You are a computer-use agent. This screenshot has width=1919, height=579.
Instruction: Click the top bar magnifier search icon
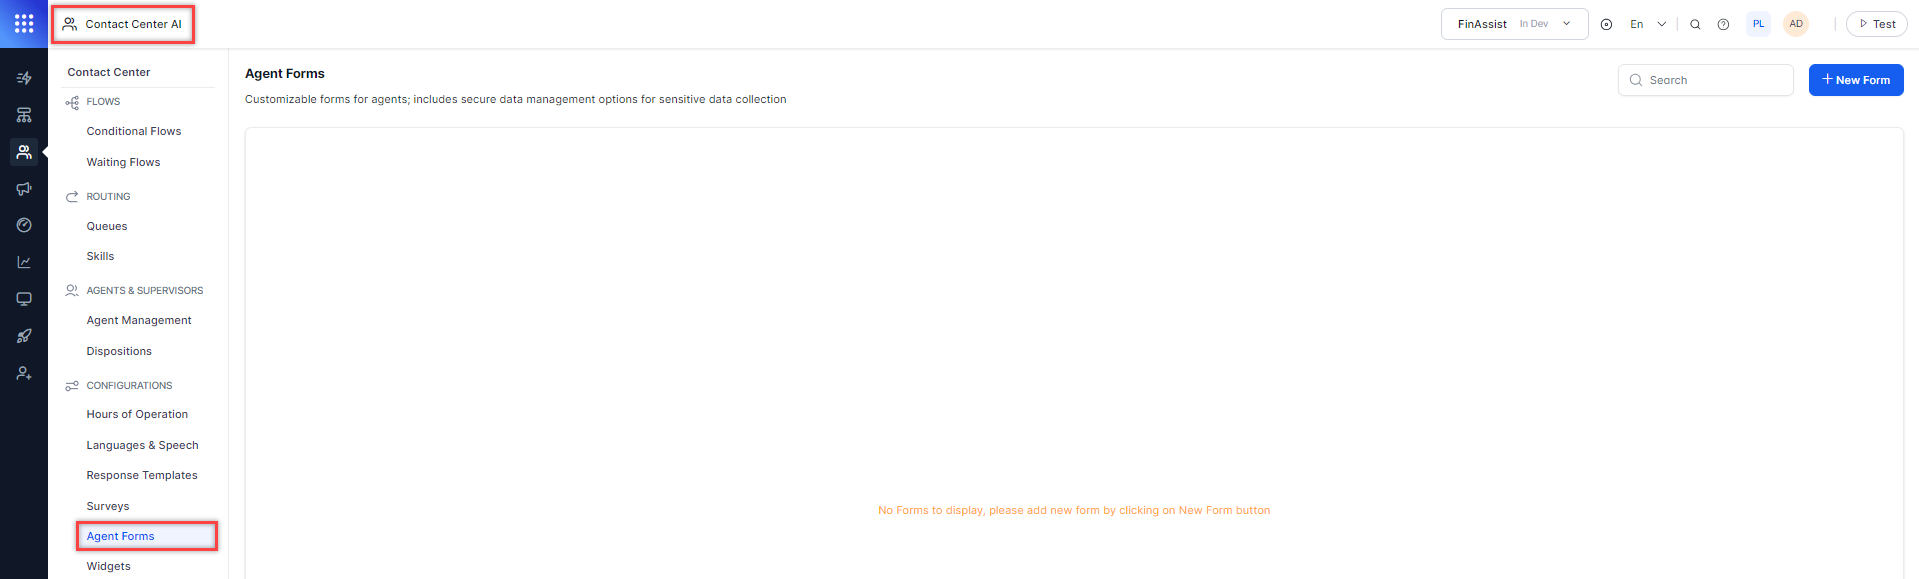tap(1695, 25)
